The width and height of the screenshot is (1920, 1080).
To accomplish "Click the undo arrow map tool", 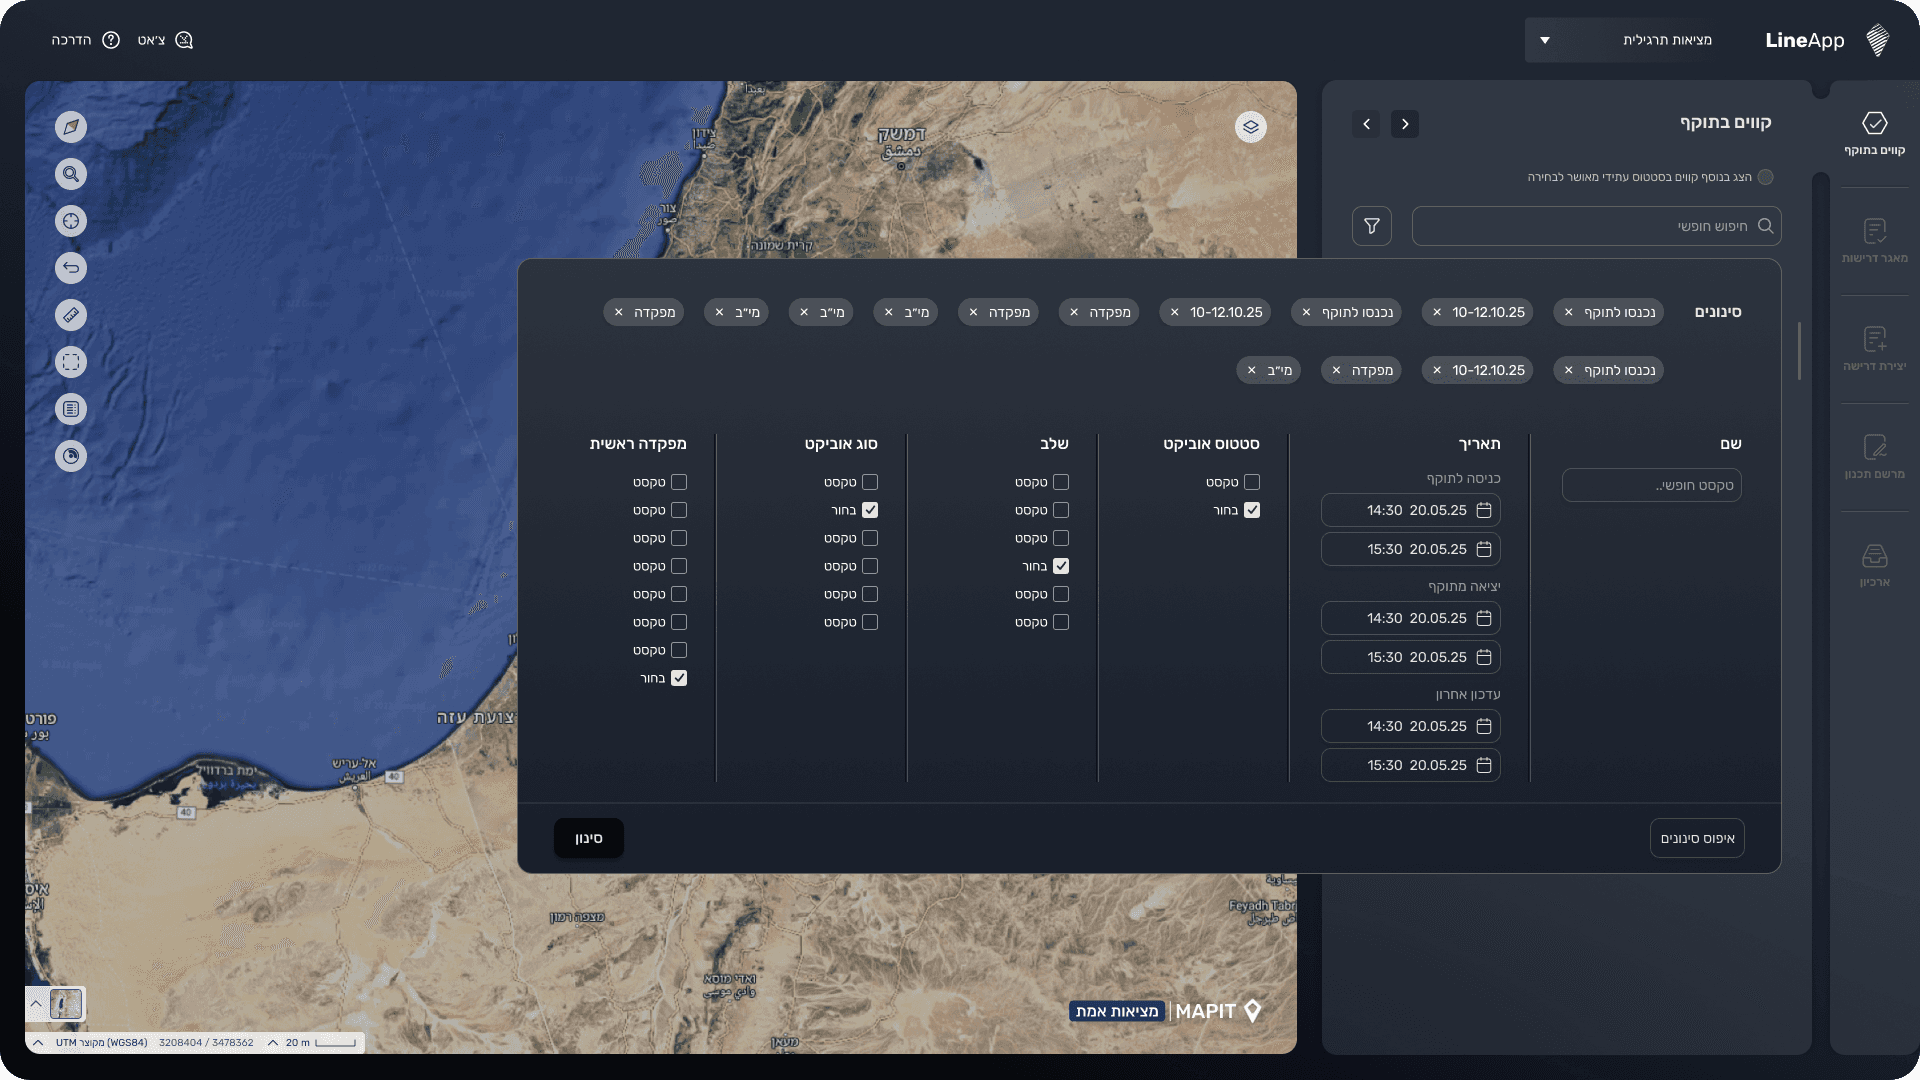I will [71, 268].
